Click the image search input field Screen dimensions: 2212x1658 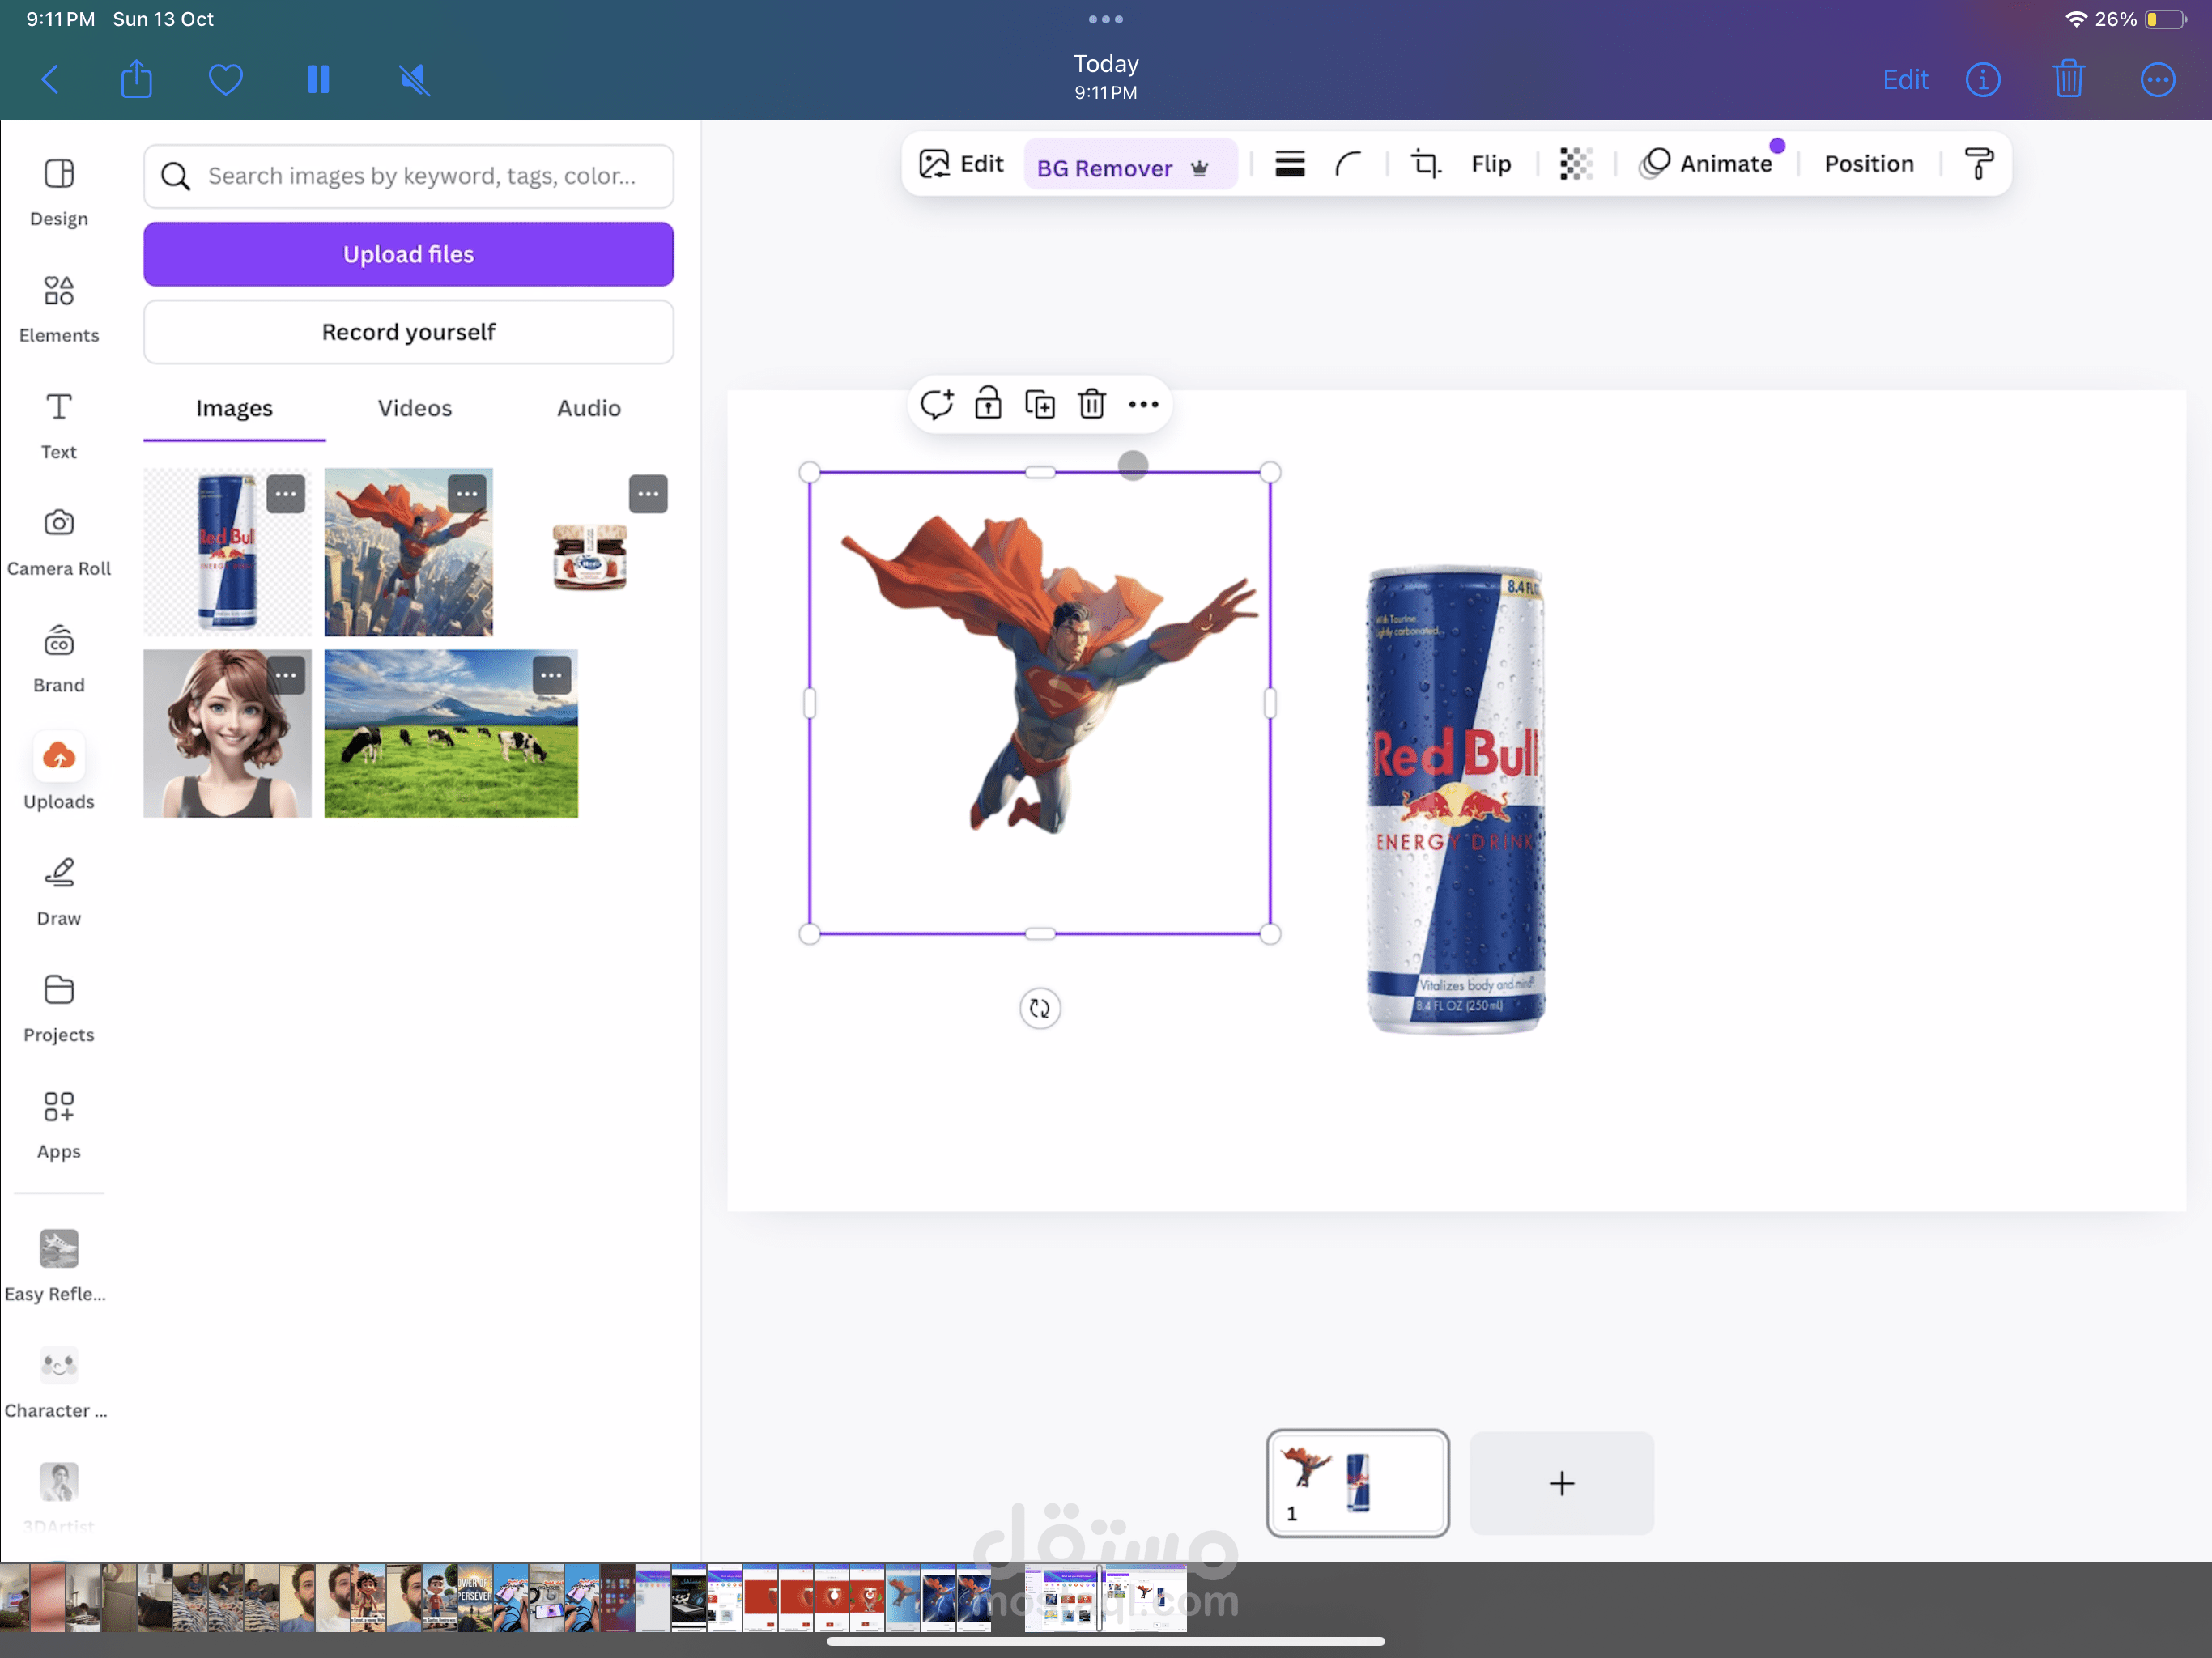click(420, 176)
